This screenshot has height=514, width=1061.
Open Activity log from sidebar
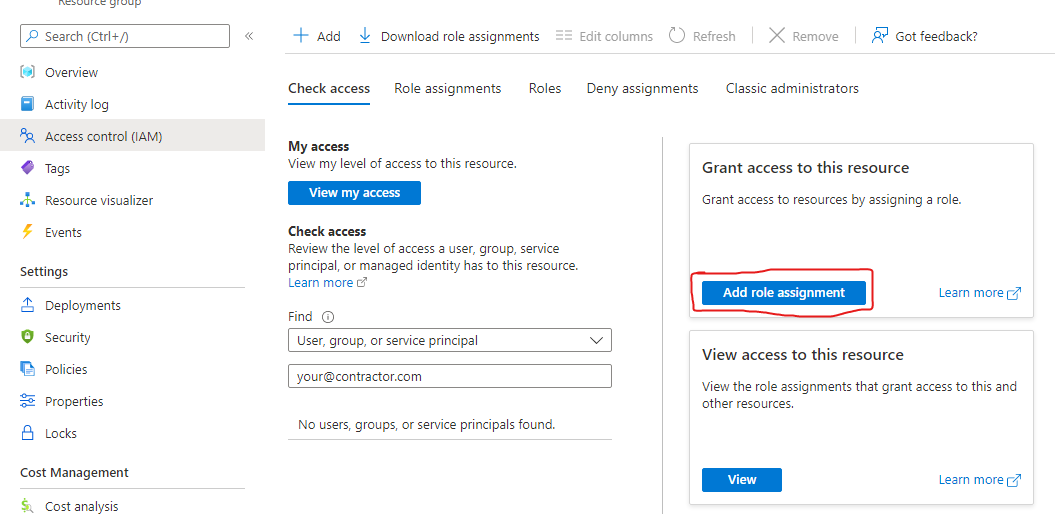[x=76, y=105]
